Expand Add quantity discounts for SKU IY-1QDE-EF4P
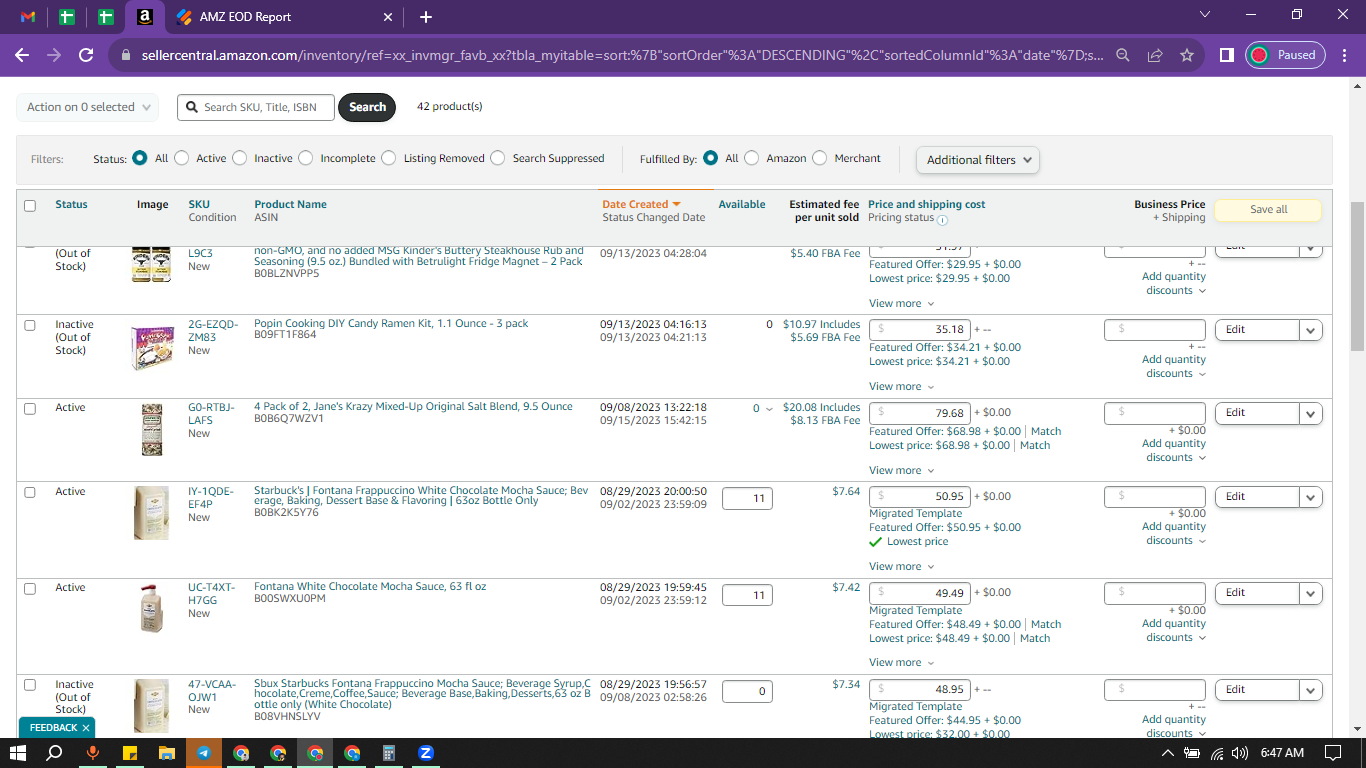Image resolution: width=1366 pixels, height=768 pixels. (x=1174, y=533)
